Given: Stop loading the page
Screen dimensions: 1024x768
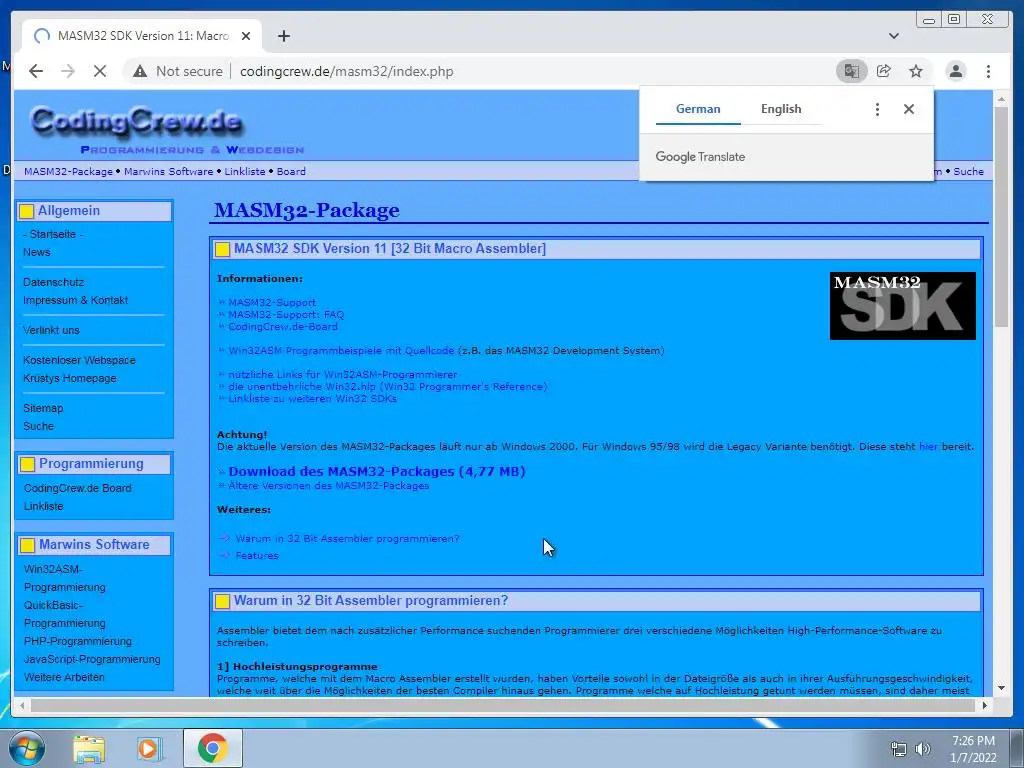Looking at the screenshot, I should point(100,71).
